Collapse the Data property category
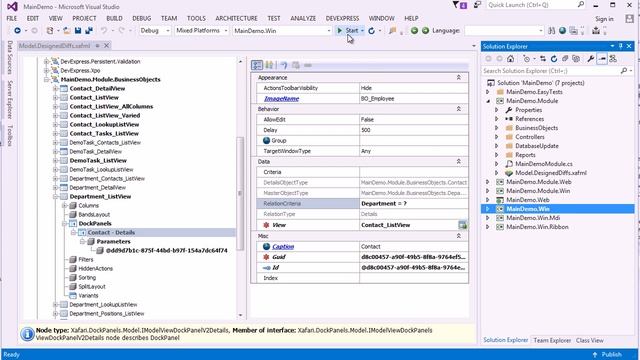640x360 pixels. click(x=458, y=162)
